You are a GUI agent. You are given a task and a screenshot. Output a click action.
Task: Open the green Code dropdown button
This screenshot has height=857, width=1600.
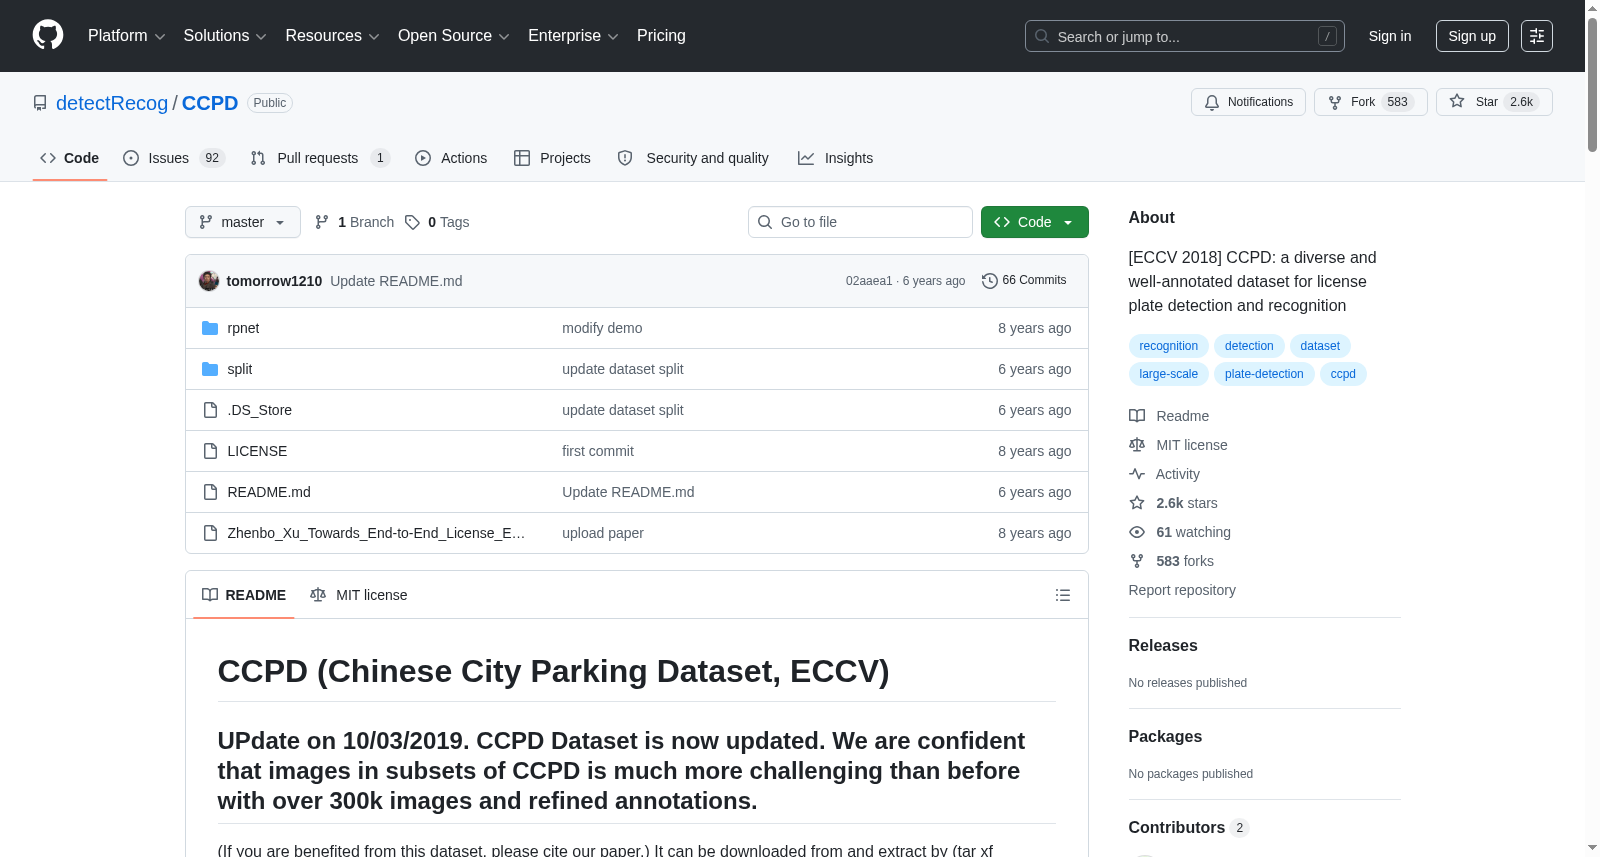(x=1035, y=222)
